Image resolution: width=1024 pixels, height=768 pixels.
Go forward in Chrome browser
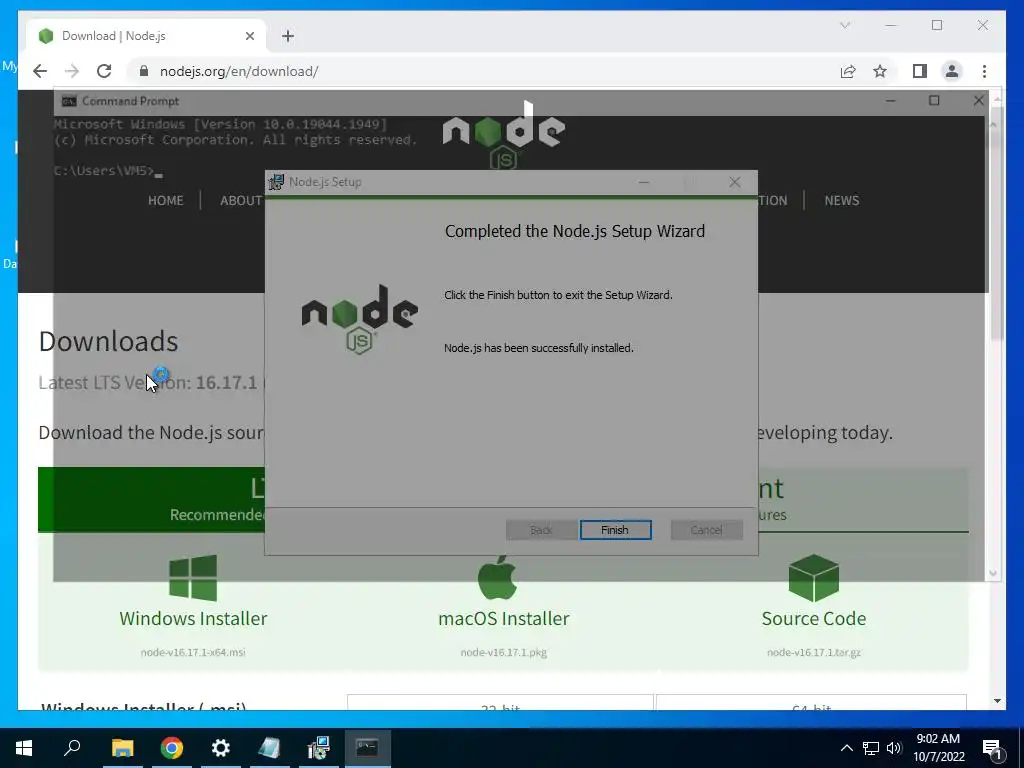coord(72,71)
